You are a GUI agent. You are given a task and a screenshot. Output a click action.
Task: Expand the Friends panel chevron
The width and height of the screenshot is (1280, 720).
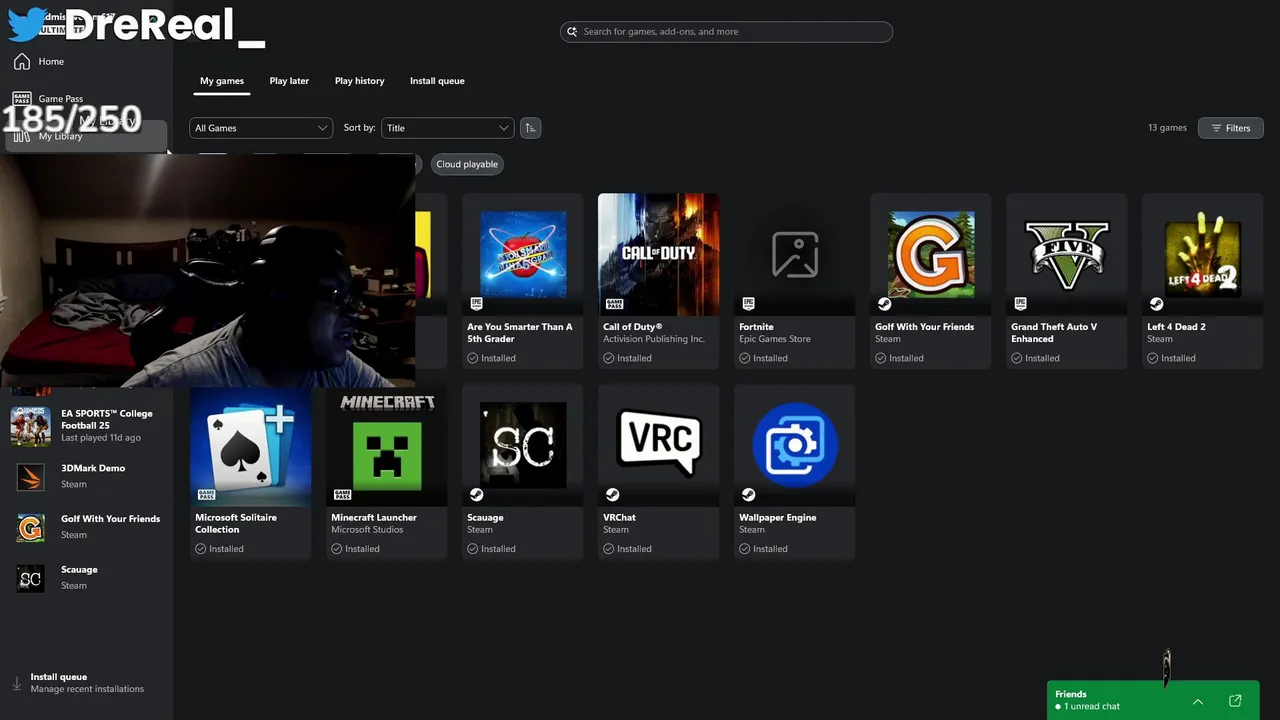click(1198, 701)
